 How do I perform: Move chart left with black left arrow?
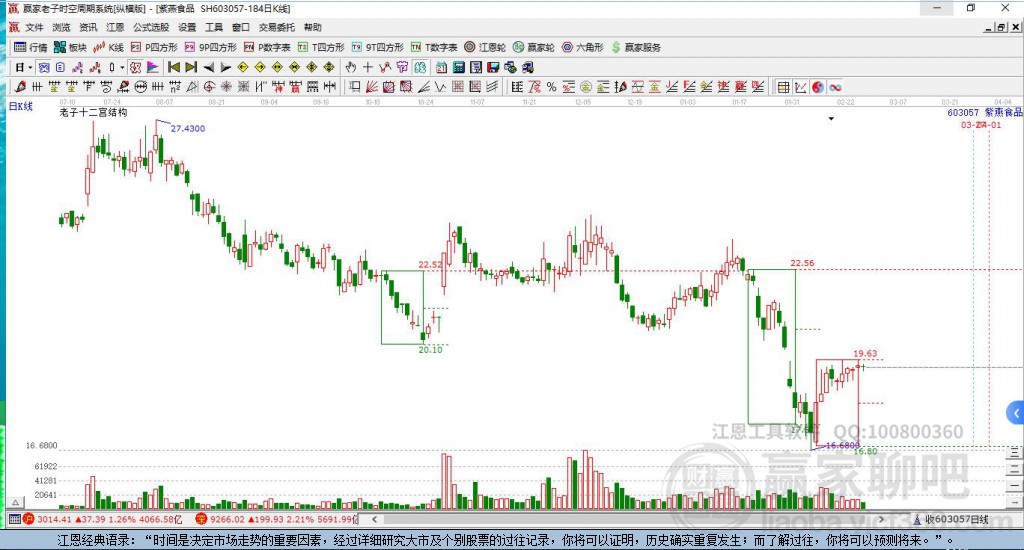208,67
